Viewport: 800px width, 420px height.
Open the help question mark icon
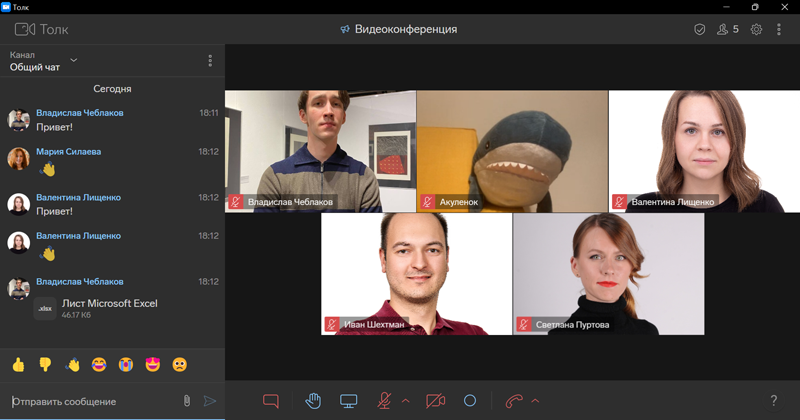(x=774, y=401)
